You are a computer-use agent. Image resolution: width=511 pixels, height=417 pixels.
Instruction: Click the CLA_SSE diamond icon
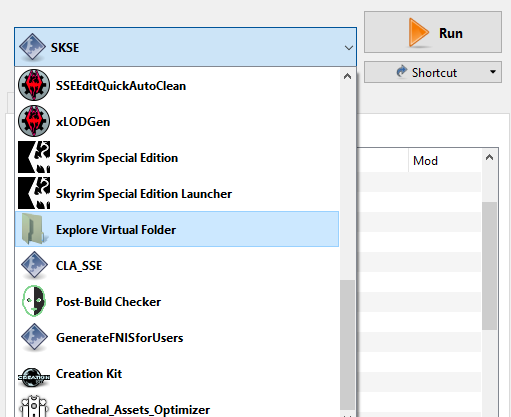34,265
